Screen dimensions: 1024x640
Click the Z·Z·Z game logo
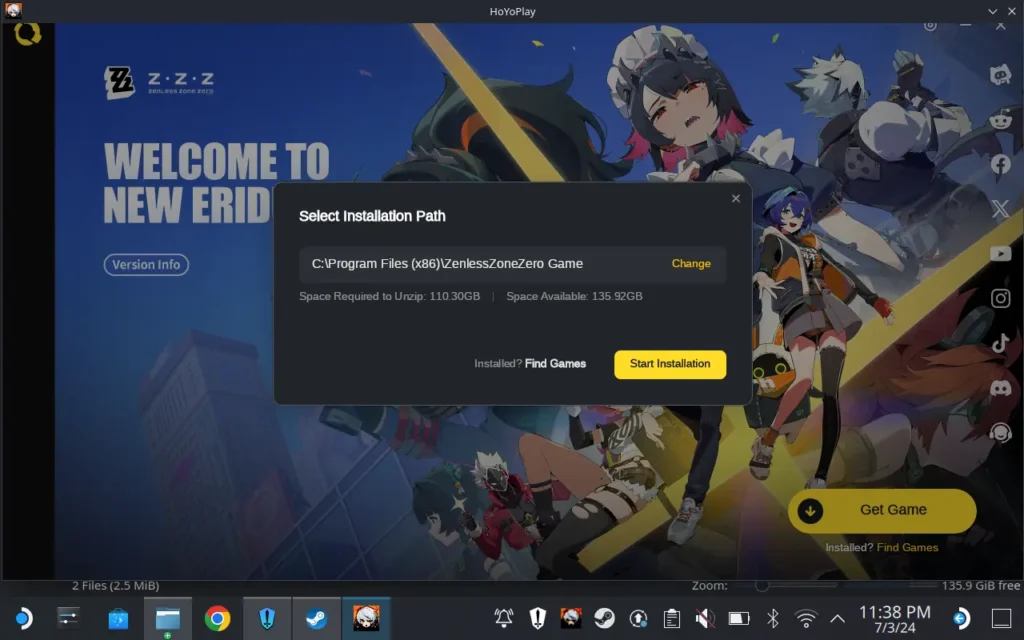pos(159,82)
